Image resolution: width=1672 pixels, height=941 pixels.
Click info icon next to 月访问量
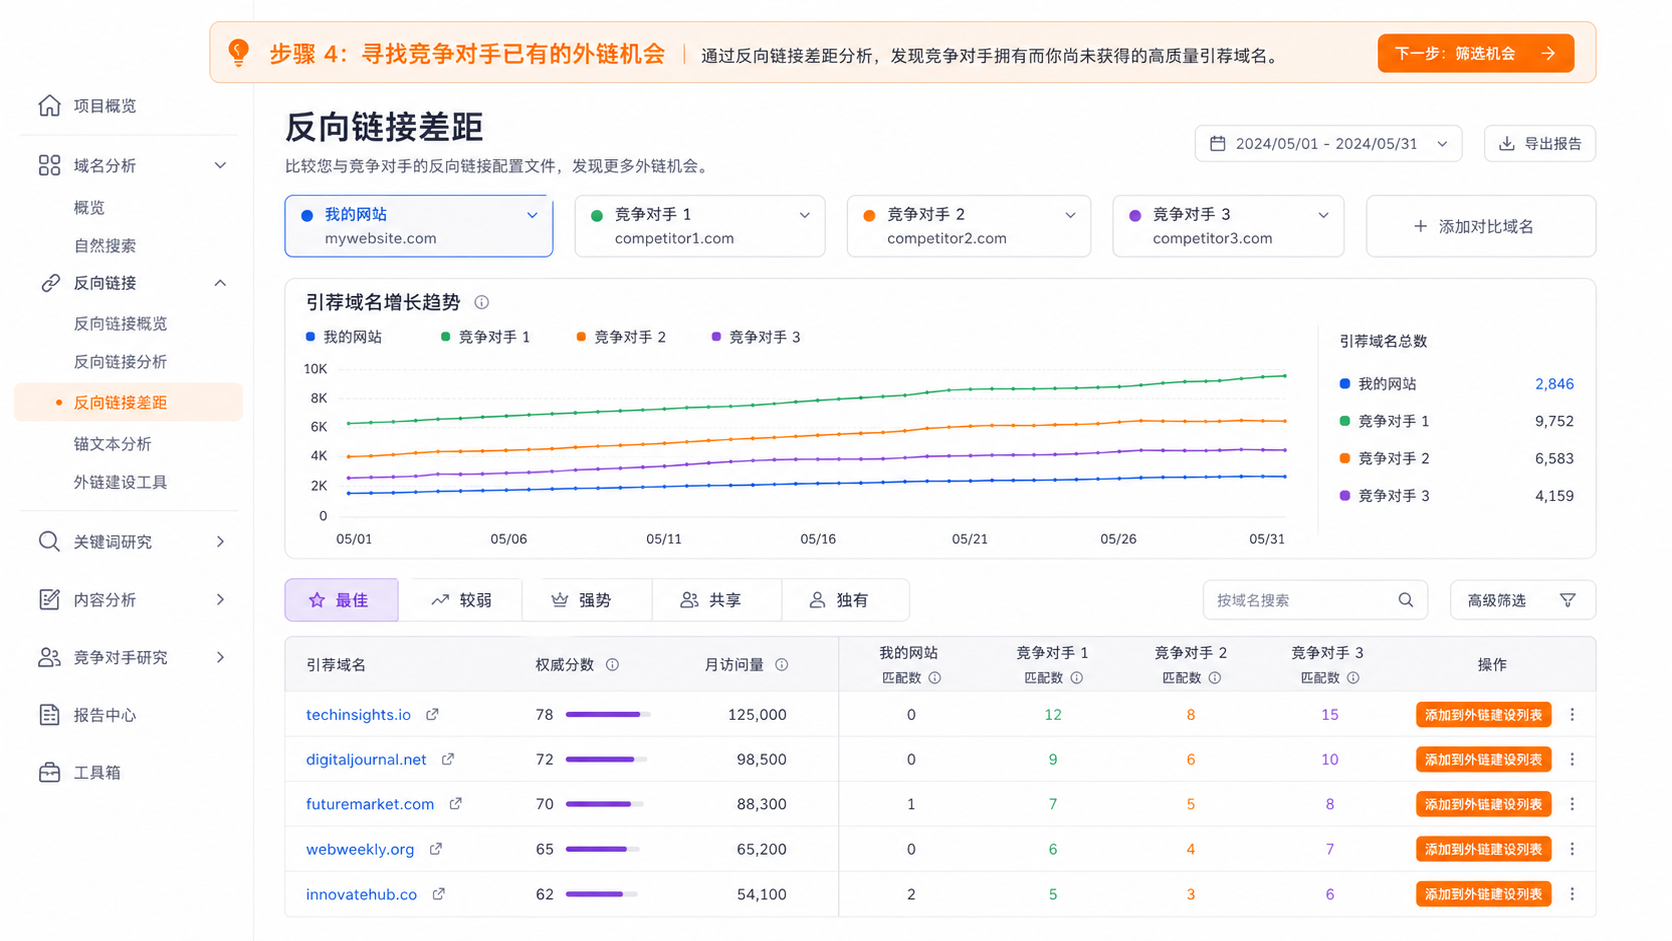pos(782,665)
